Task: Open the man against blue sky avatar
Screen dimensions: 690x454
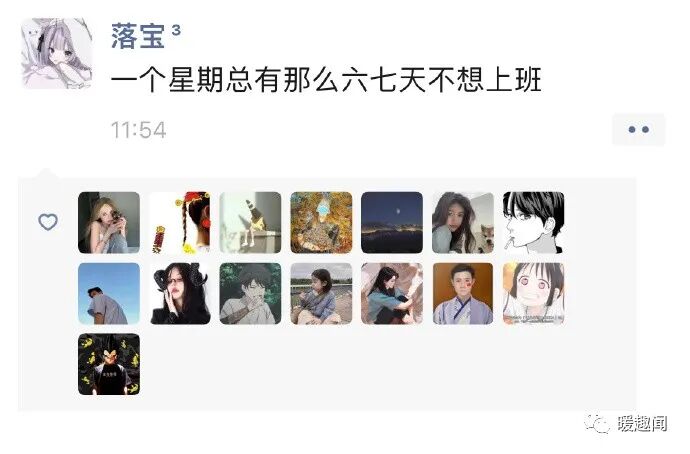Action: [x=109, y=293]
